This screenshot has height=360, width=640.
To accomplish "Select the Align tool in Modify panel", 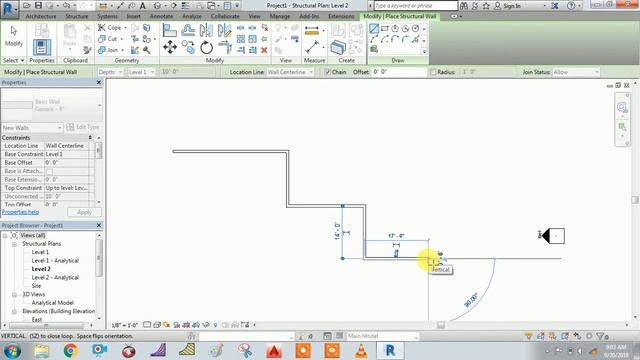I will point(169,31).
